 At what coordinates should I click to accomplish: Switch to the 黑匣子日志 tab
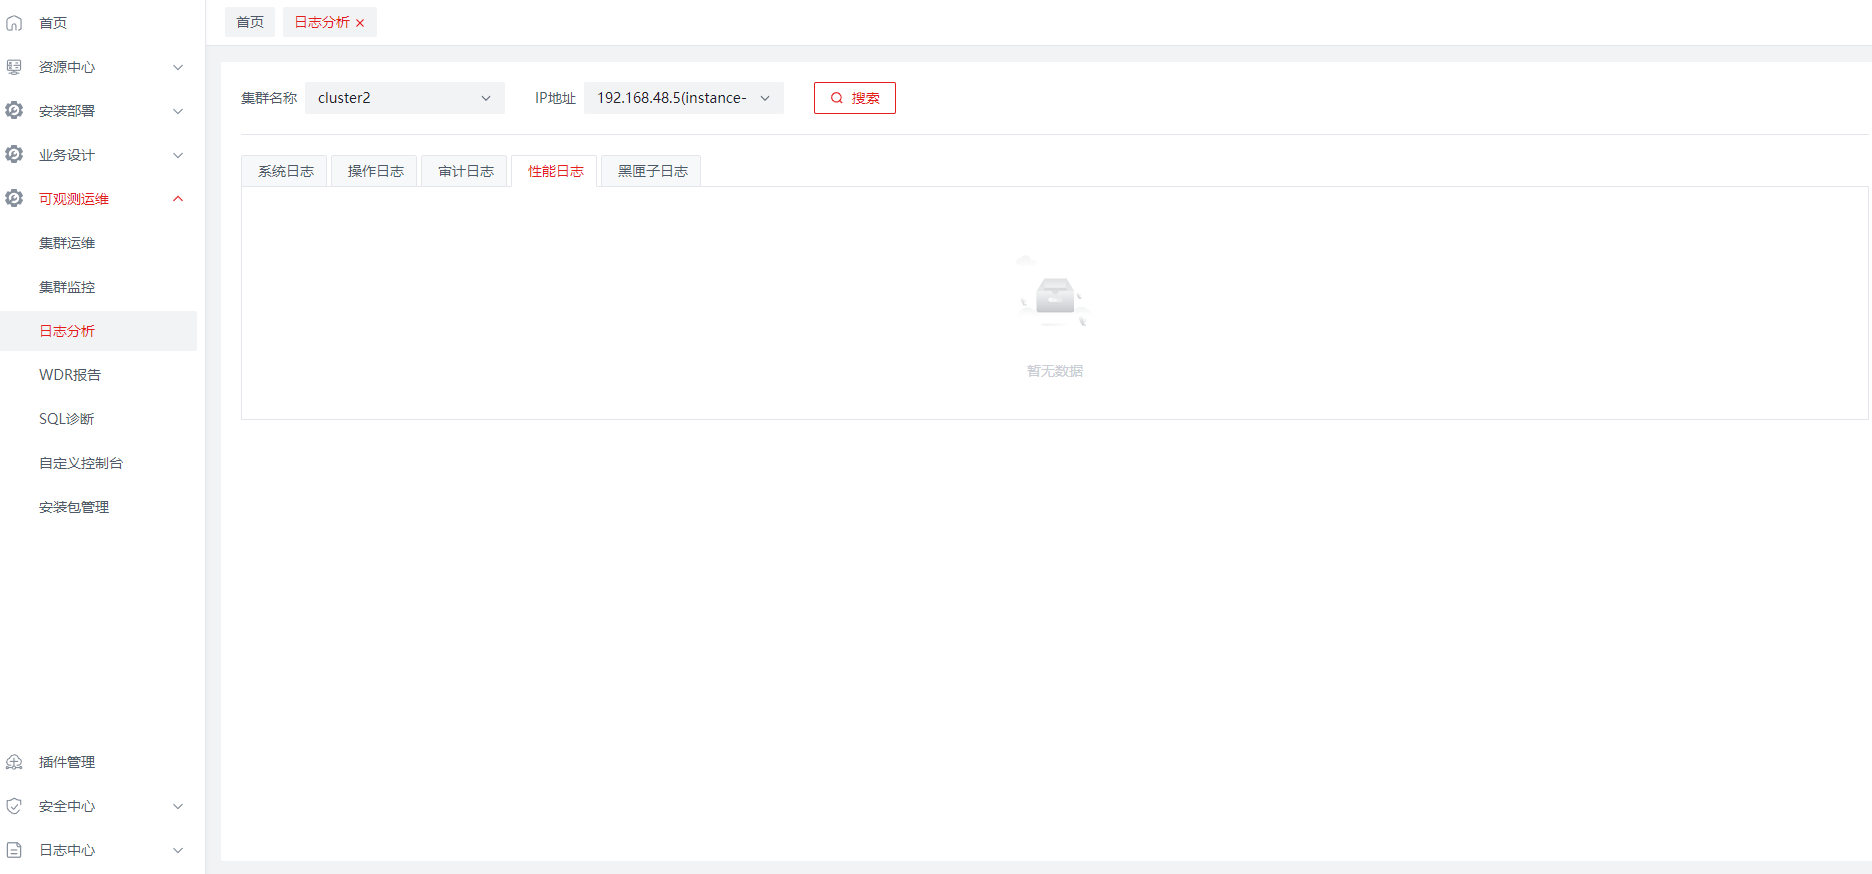[x=652, y=171]
